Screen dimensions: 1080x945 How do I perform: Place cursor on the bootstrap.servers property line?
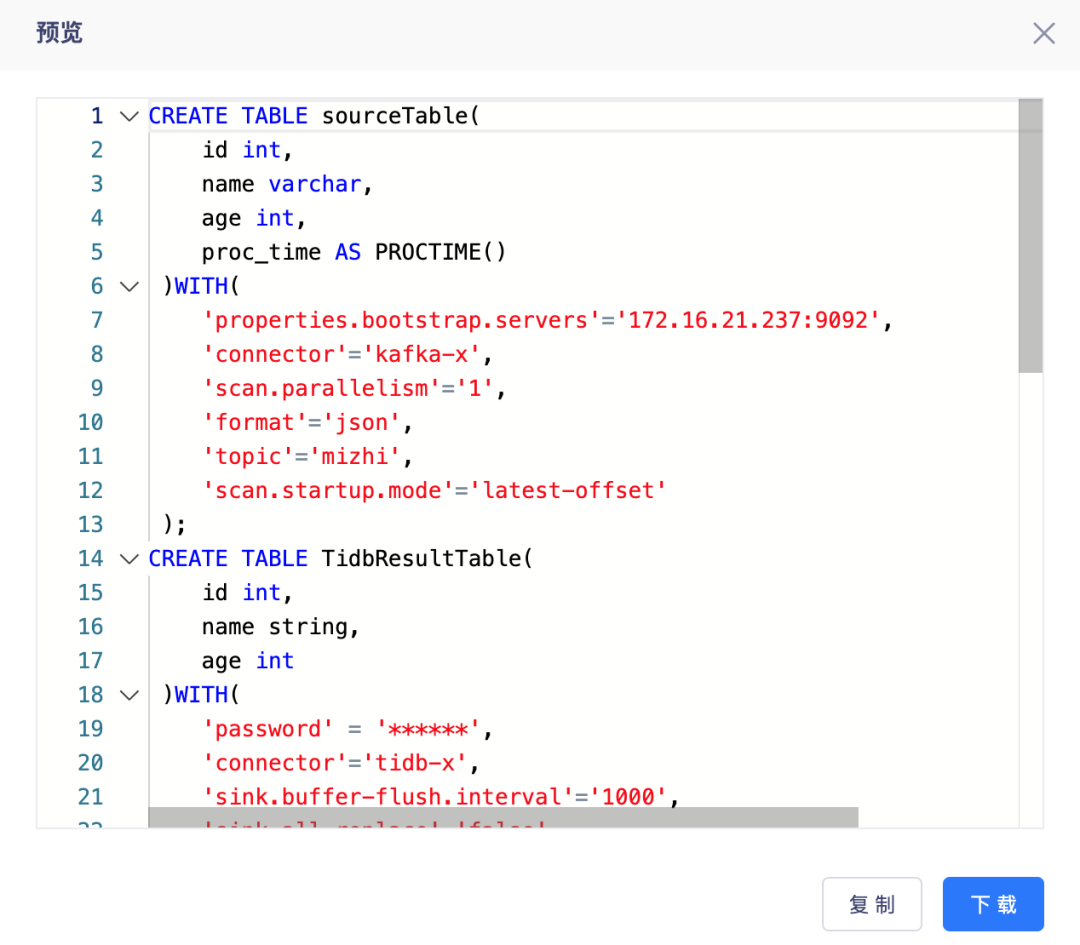tap(547, 320)
